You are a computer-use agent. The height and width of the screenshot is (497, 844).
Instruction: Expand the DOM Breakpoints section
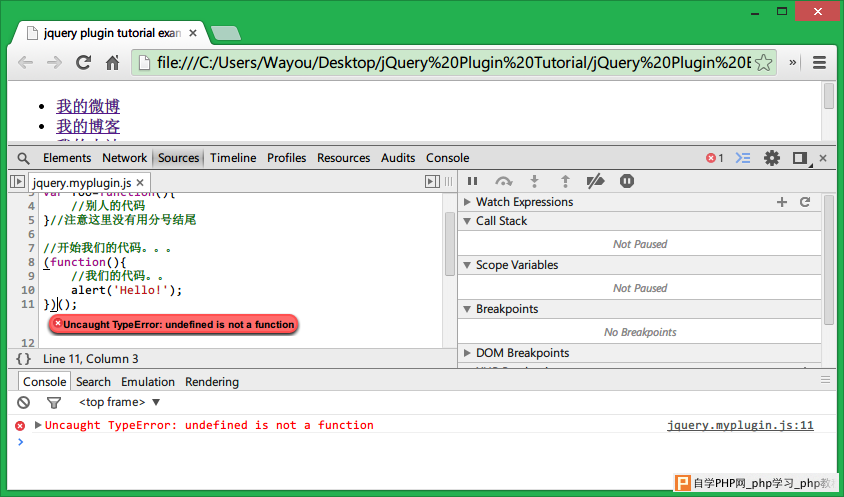pyautogui.click(x=467, y=353)
